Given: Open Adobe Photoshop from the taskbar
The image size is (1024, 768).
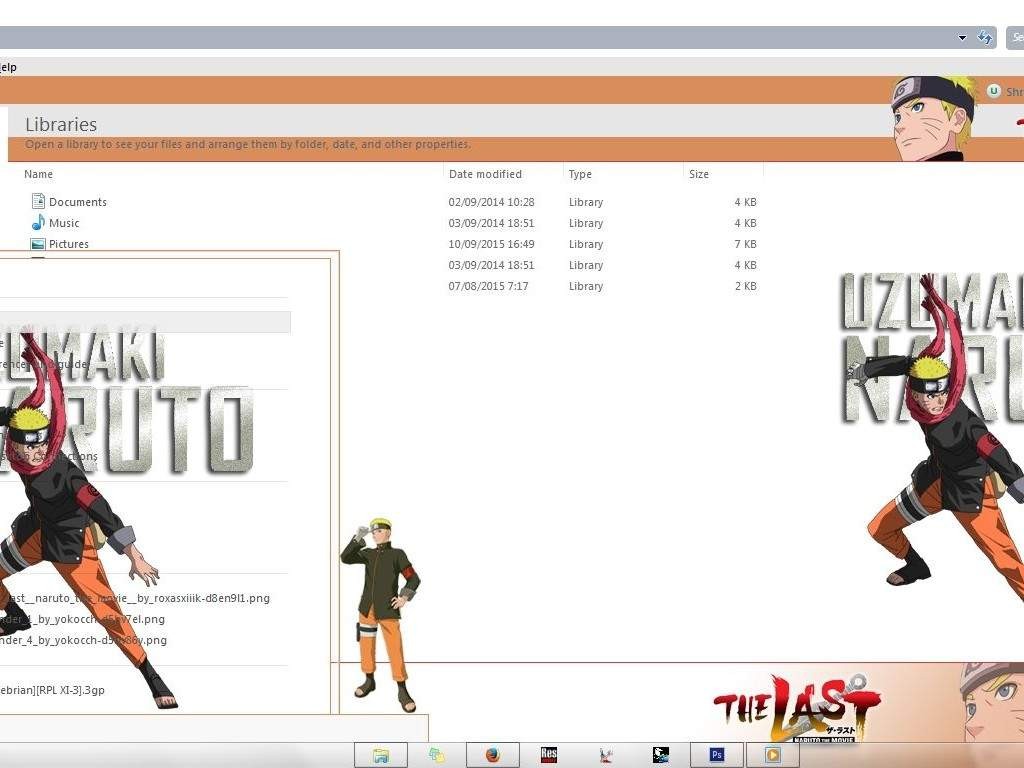Looking at the screenshot, I should coord(715,755).
